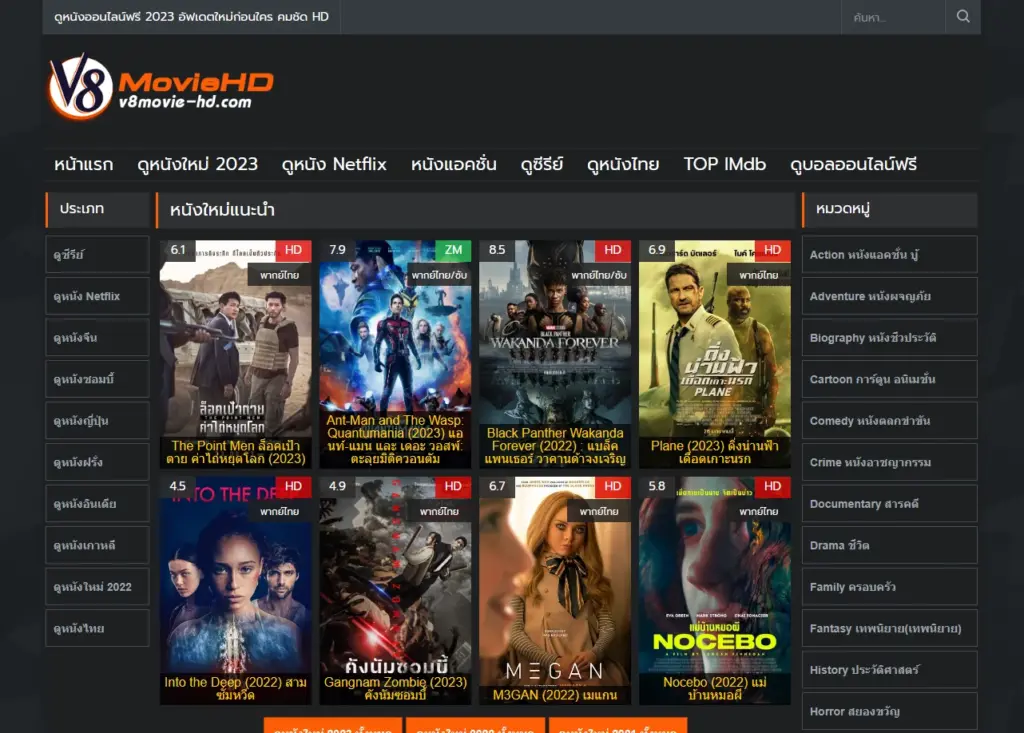
Task: Expand the ดูหนังจีน sidebar category
Action: coord(95,337)
